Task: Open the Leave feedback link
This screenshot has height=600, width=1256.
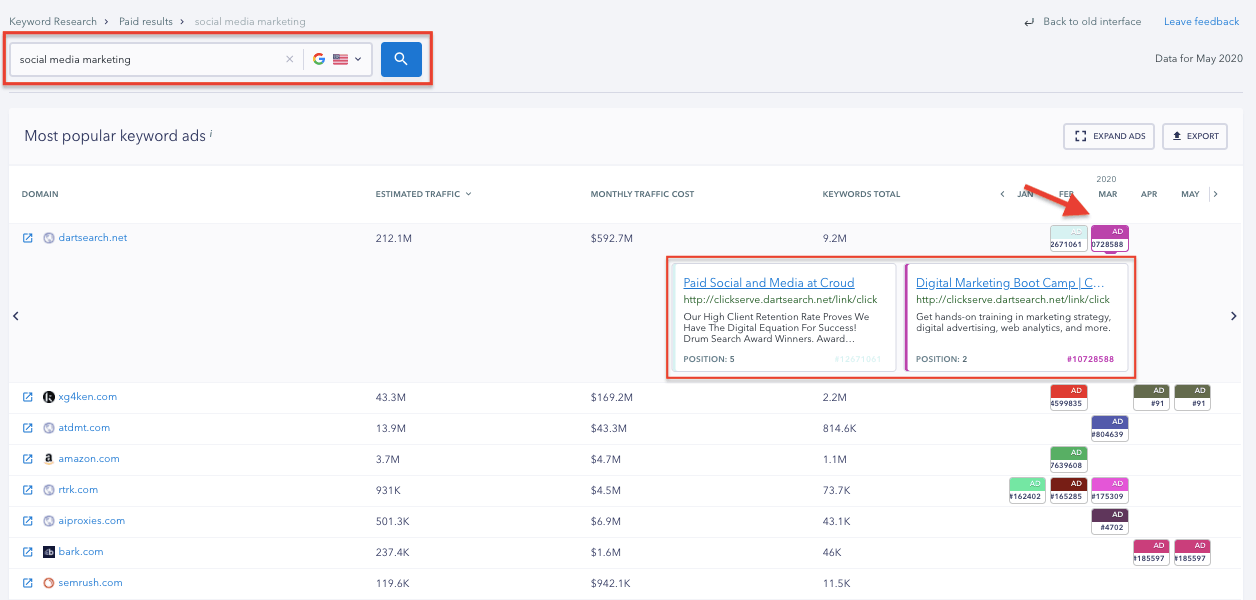Action: coord(1201,22)
